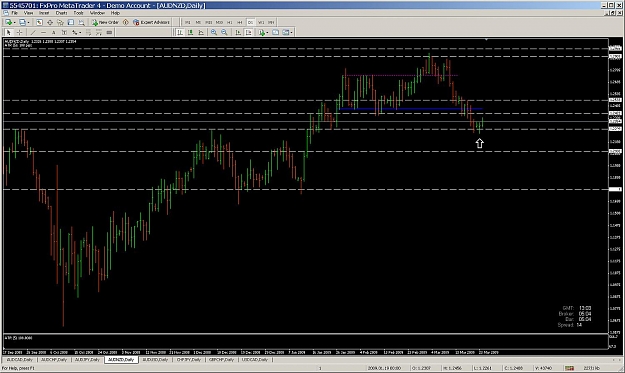The height and width of the screenshot is (373, 625).
Task: Toggle the Auto Scroll chart icon
Action: click(x=238, y=32)
